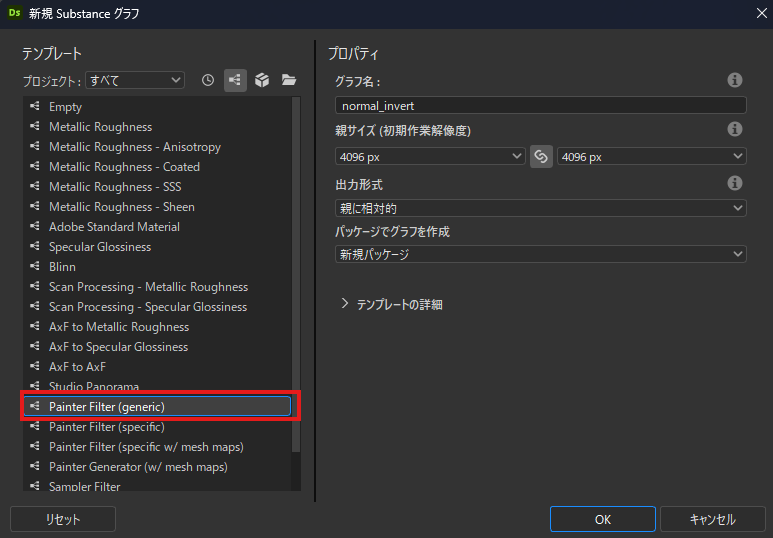Click the リセット button
Viewport: 773px width, 538px height.
[63, 519]
